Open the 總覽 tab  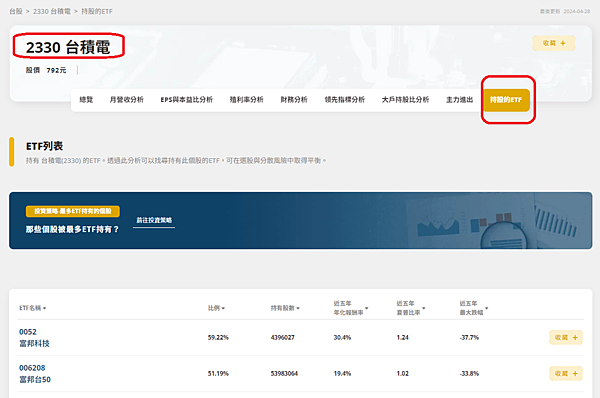pos(86,100)
